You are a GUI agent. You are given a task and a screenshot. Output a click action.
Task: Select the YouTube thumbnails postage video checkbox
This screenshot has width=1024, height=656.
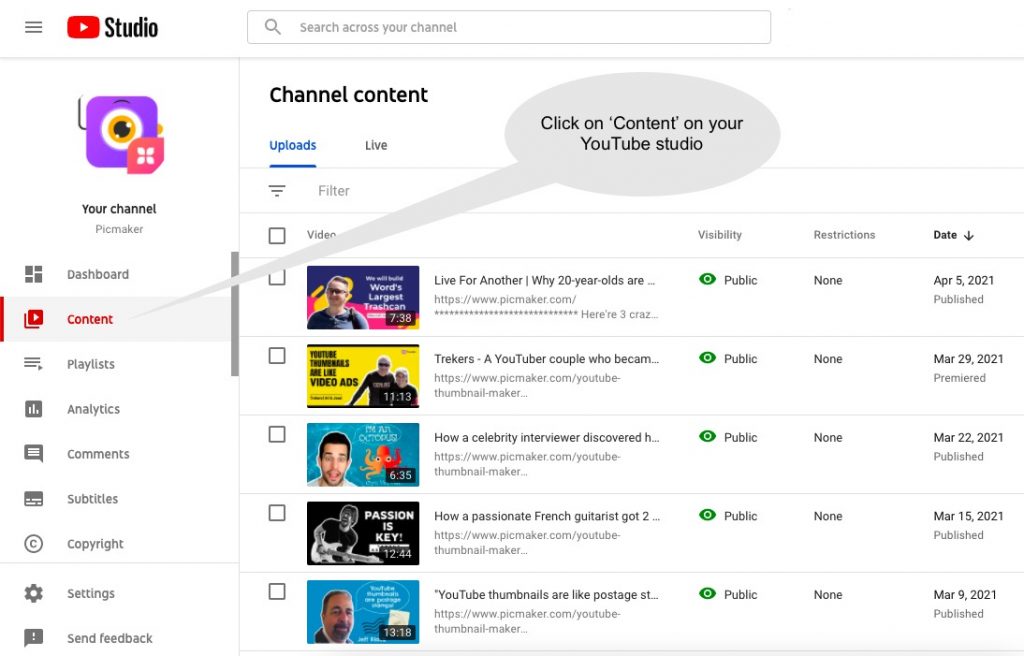(x=277, y=591)
